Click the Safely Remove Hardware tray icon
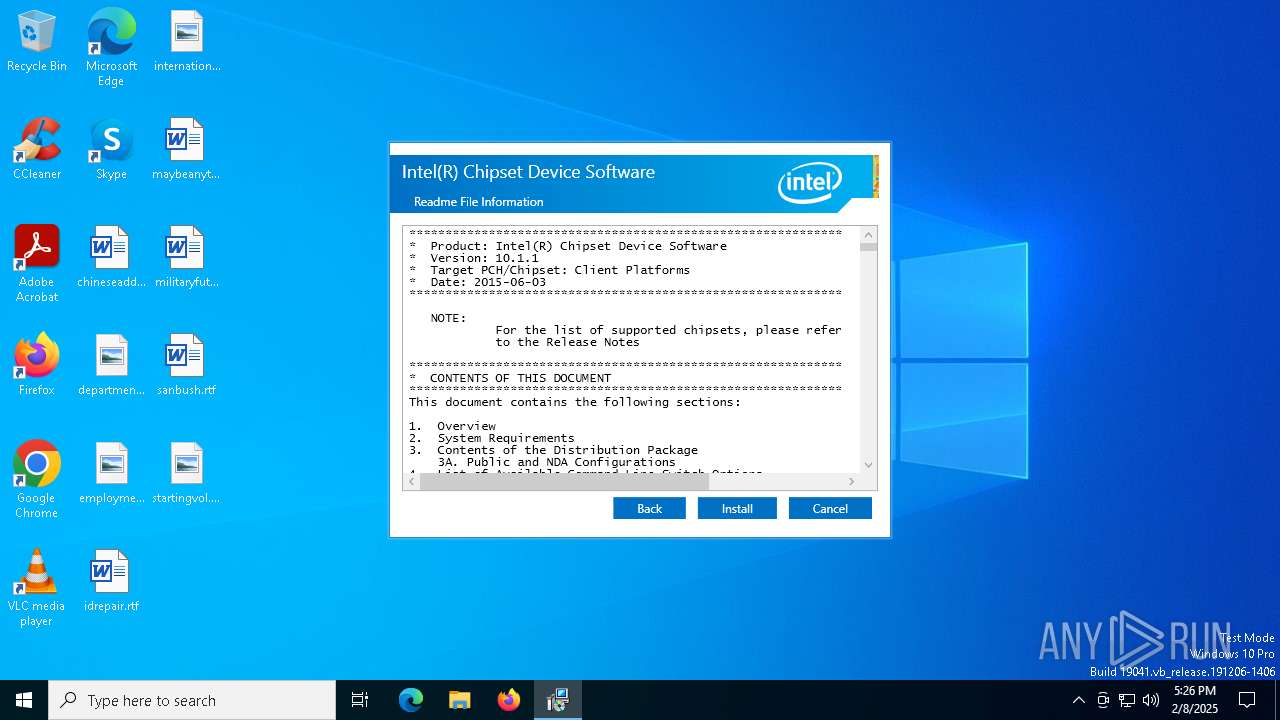Screen dimensions: 1280x720 click(1103, 700)
